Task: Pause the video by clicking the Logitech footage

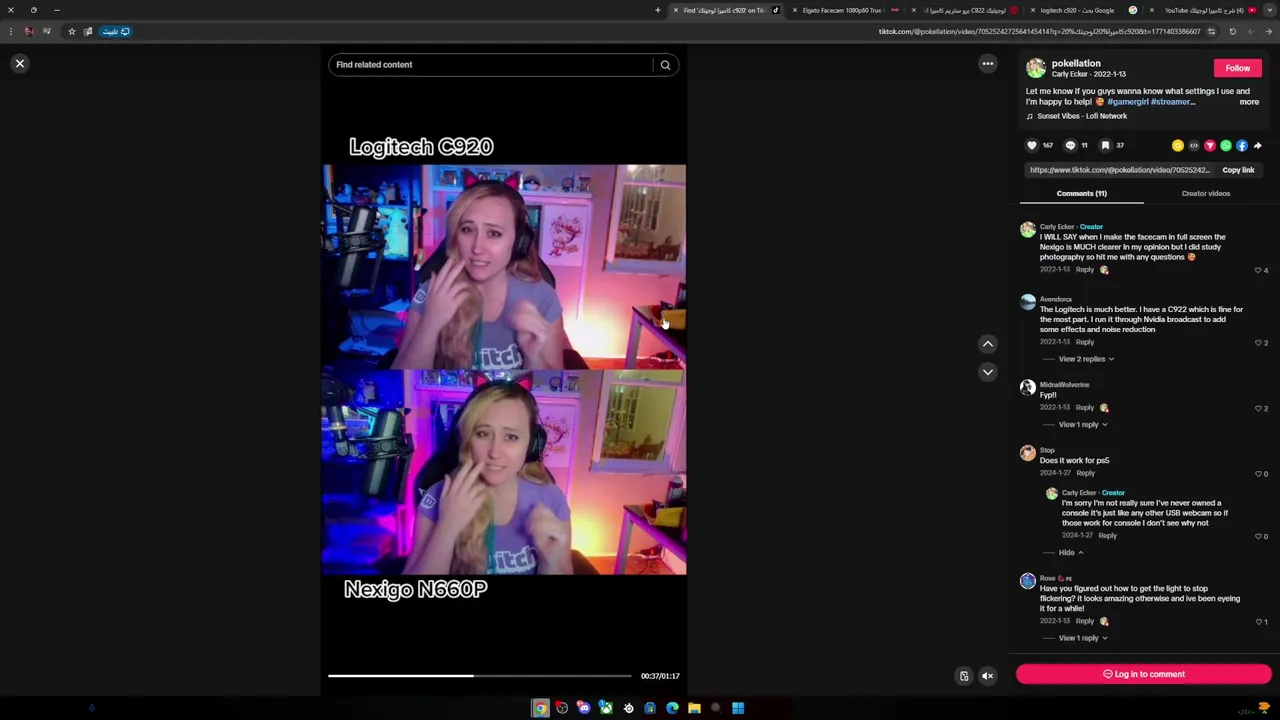Action: [504, 268]
